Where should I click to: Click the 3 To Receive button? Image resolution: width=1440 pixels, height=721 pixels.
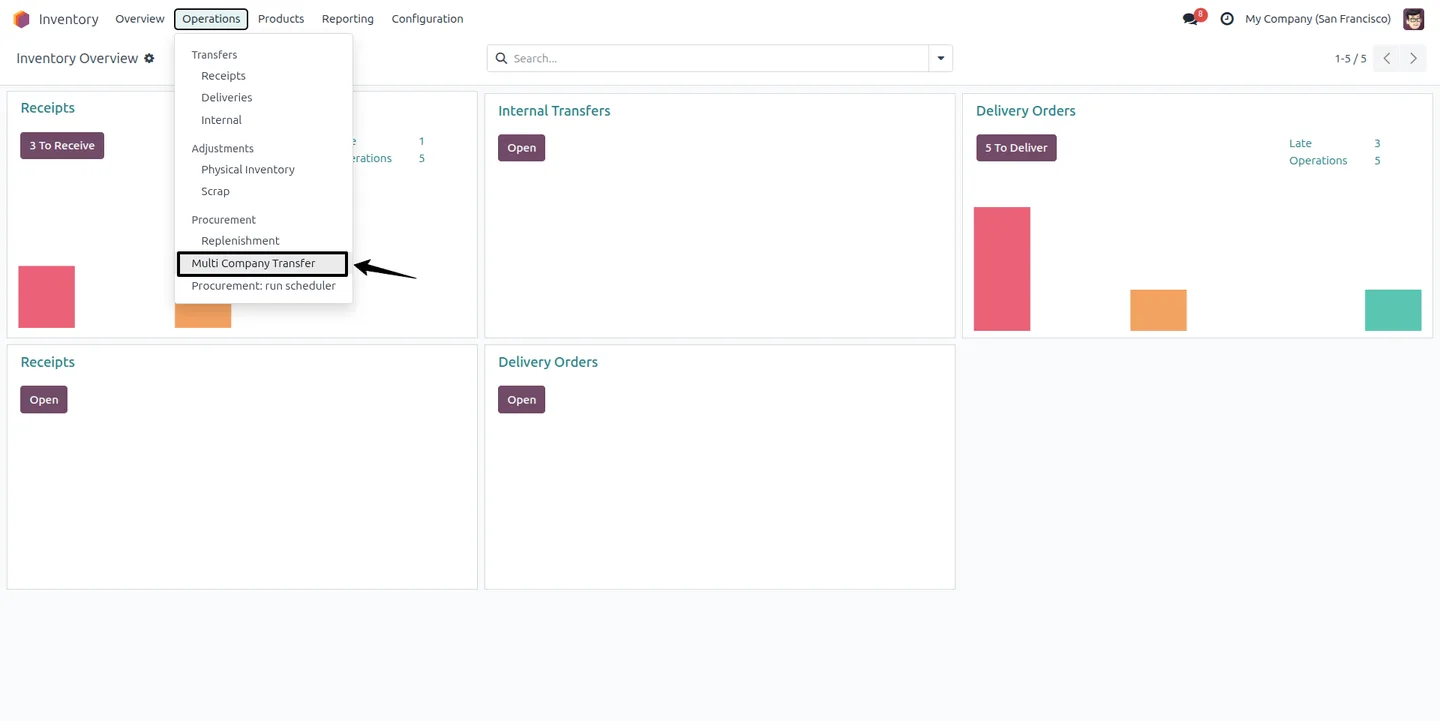(x=62, y=146)
